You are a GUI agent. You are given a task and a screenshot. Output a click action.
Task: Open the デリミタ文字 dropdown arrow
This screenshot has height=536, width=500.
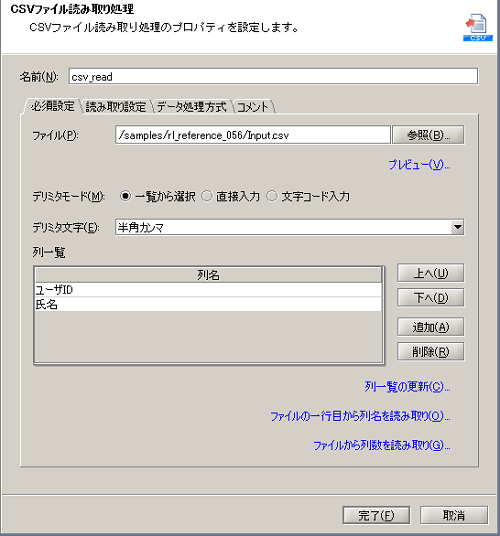click(457, 227)
